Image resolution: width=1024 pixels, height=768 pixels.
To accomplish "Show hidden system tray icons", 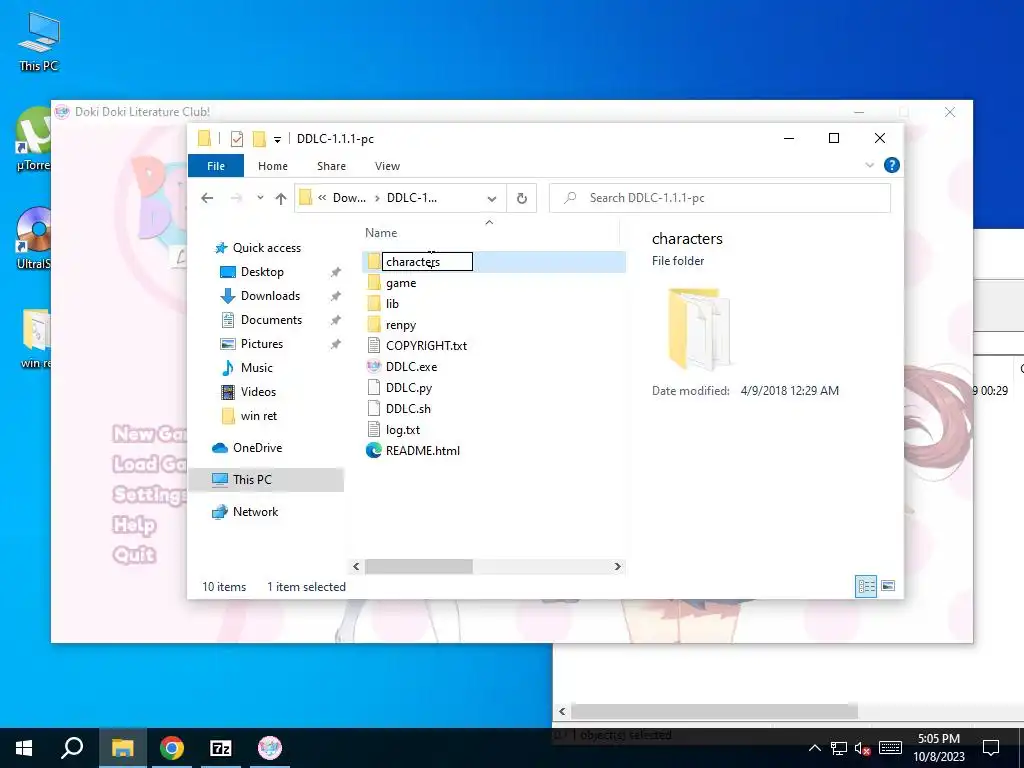I will pyautogui.click(x=815, y=748).
